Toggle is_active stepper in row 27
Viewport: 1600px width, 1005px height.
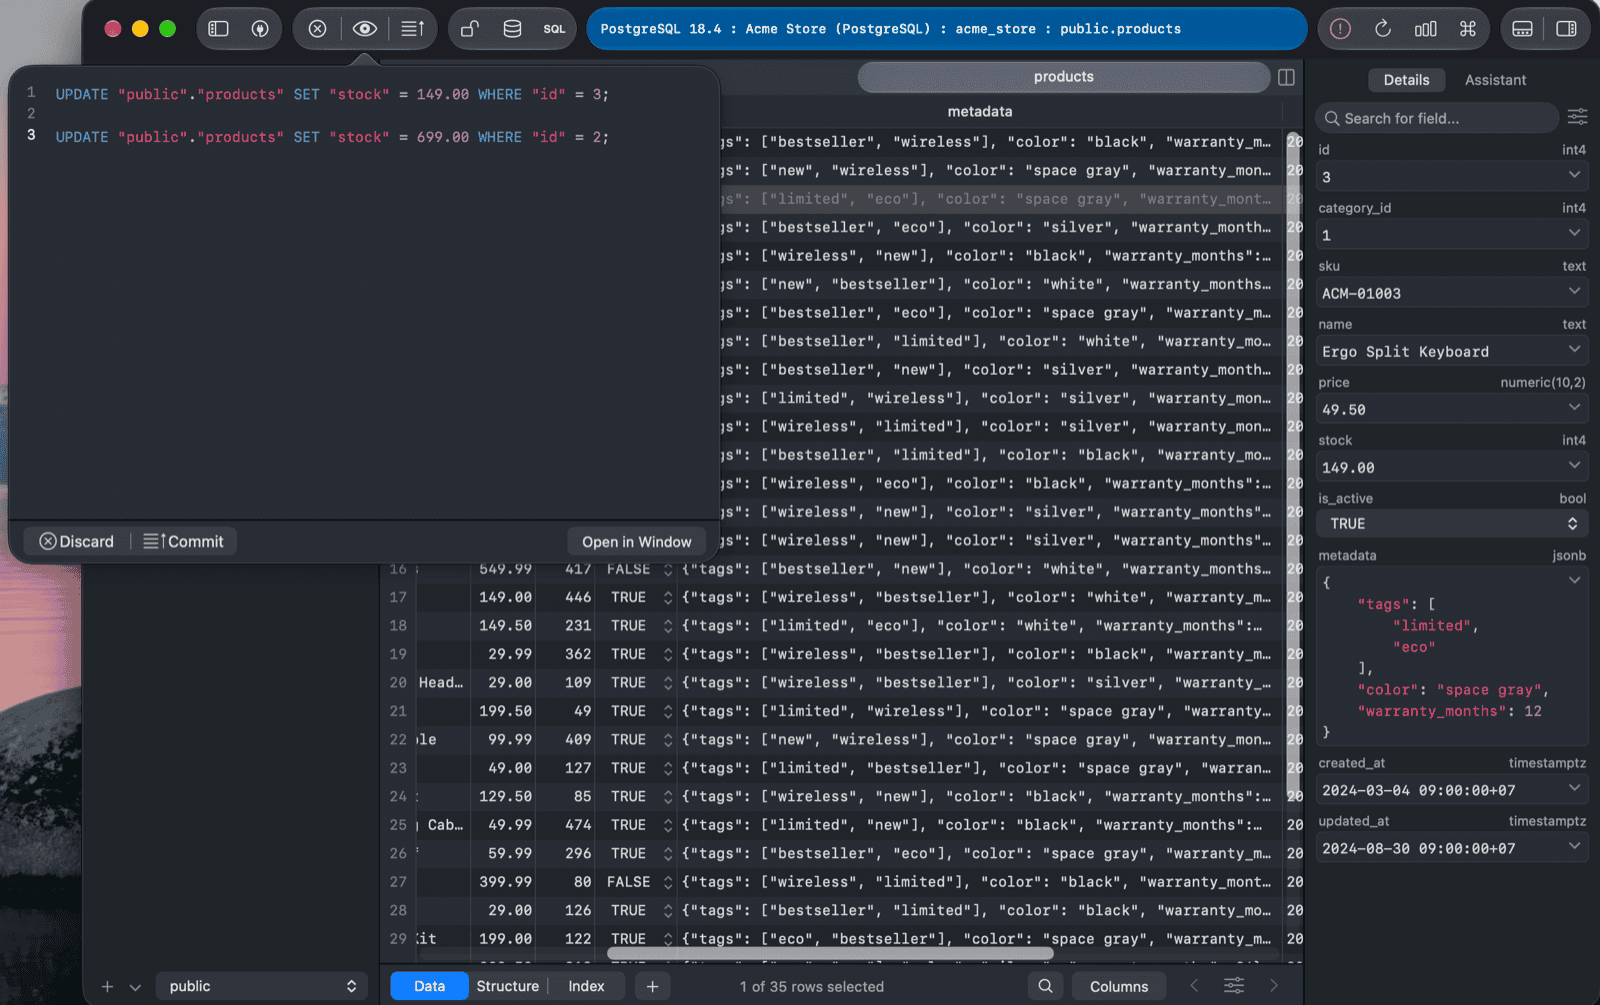pos(668,882)
